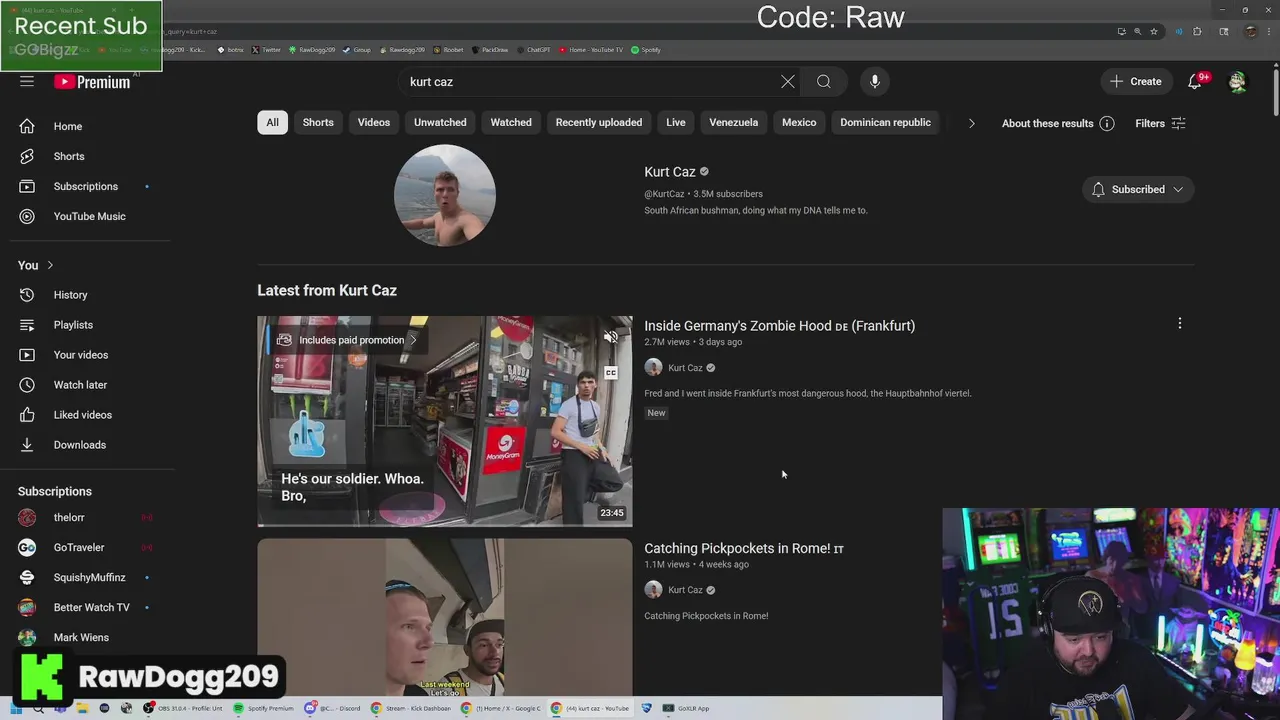Unmute the Frankfurt video preview
Image resolution: width=1280 pixels, height=720 pixels.
coord(610,337)
